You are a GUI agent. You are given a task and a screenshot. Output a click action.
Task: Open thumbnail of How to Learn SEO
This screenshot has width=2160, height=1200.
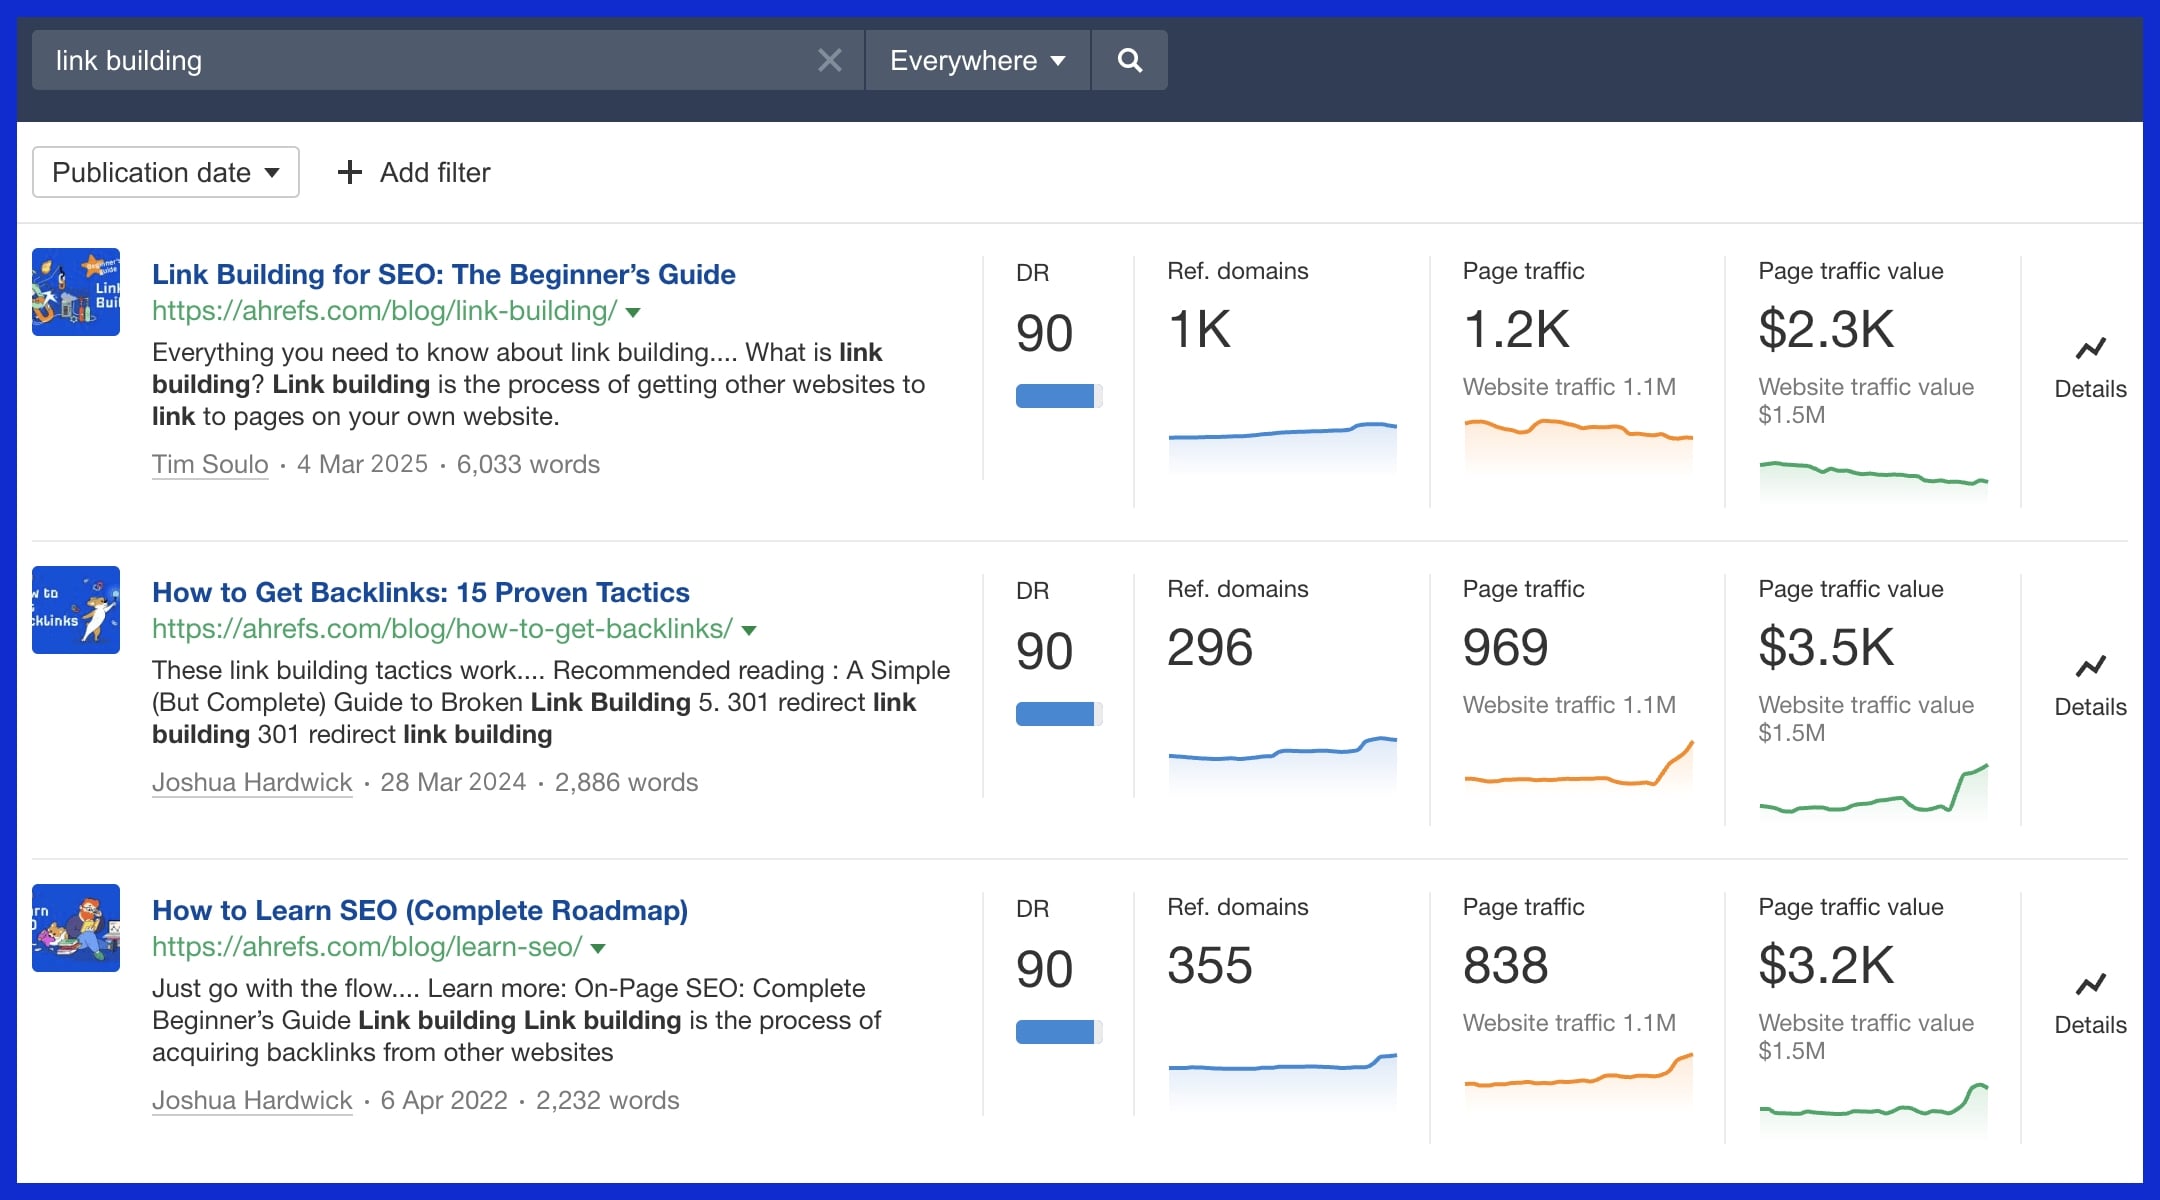coord(76,928)
